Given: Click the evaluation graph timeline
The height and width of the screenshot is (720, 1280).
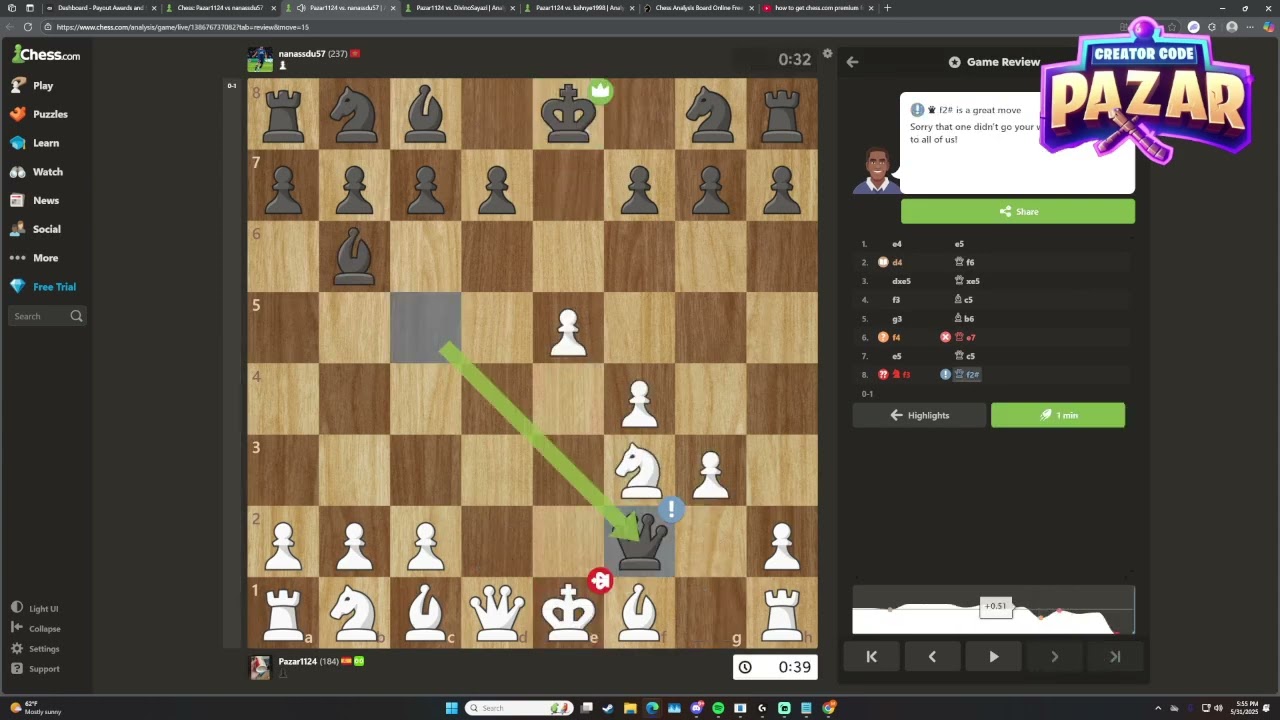Looking at the screenshot, I should pyautogui.click(x=993, y=609).
